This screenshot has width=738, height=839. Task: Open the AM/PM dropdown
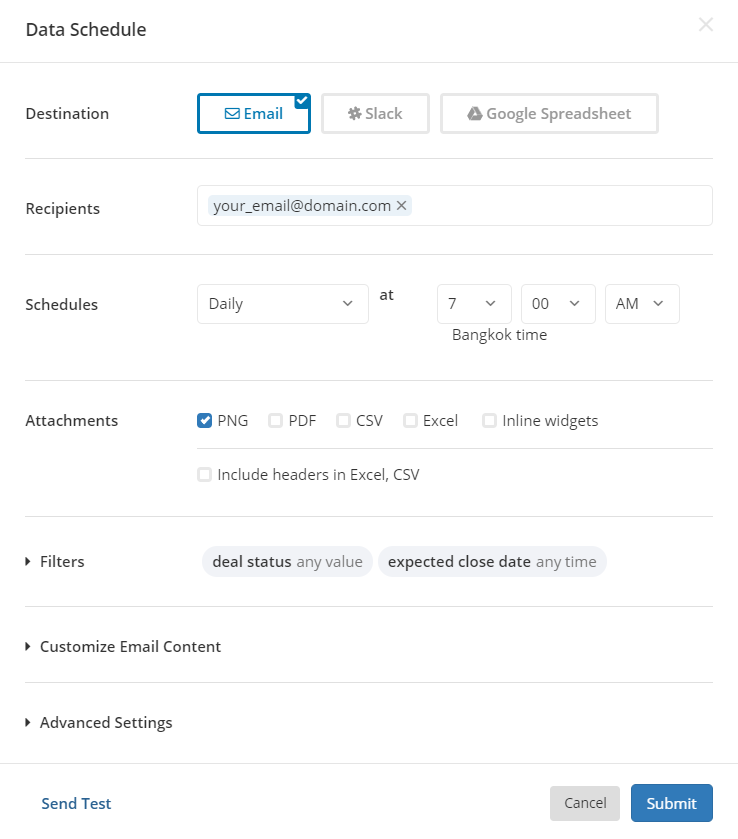[642, 304]
